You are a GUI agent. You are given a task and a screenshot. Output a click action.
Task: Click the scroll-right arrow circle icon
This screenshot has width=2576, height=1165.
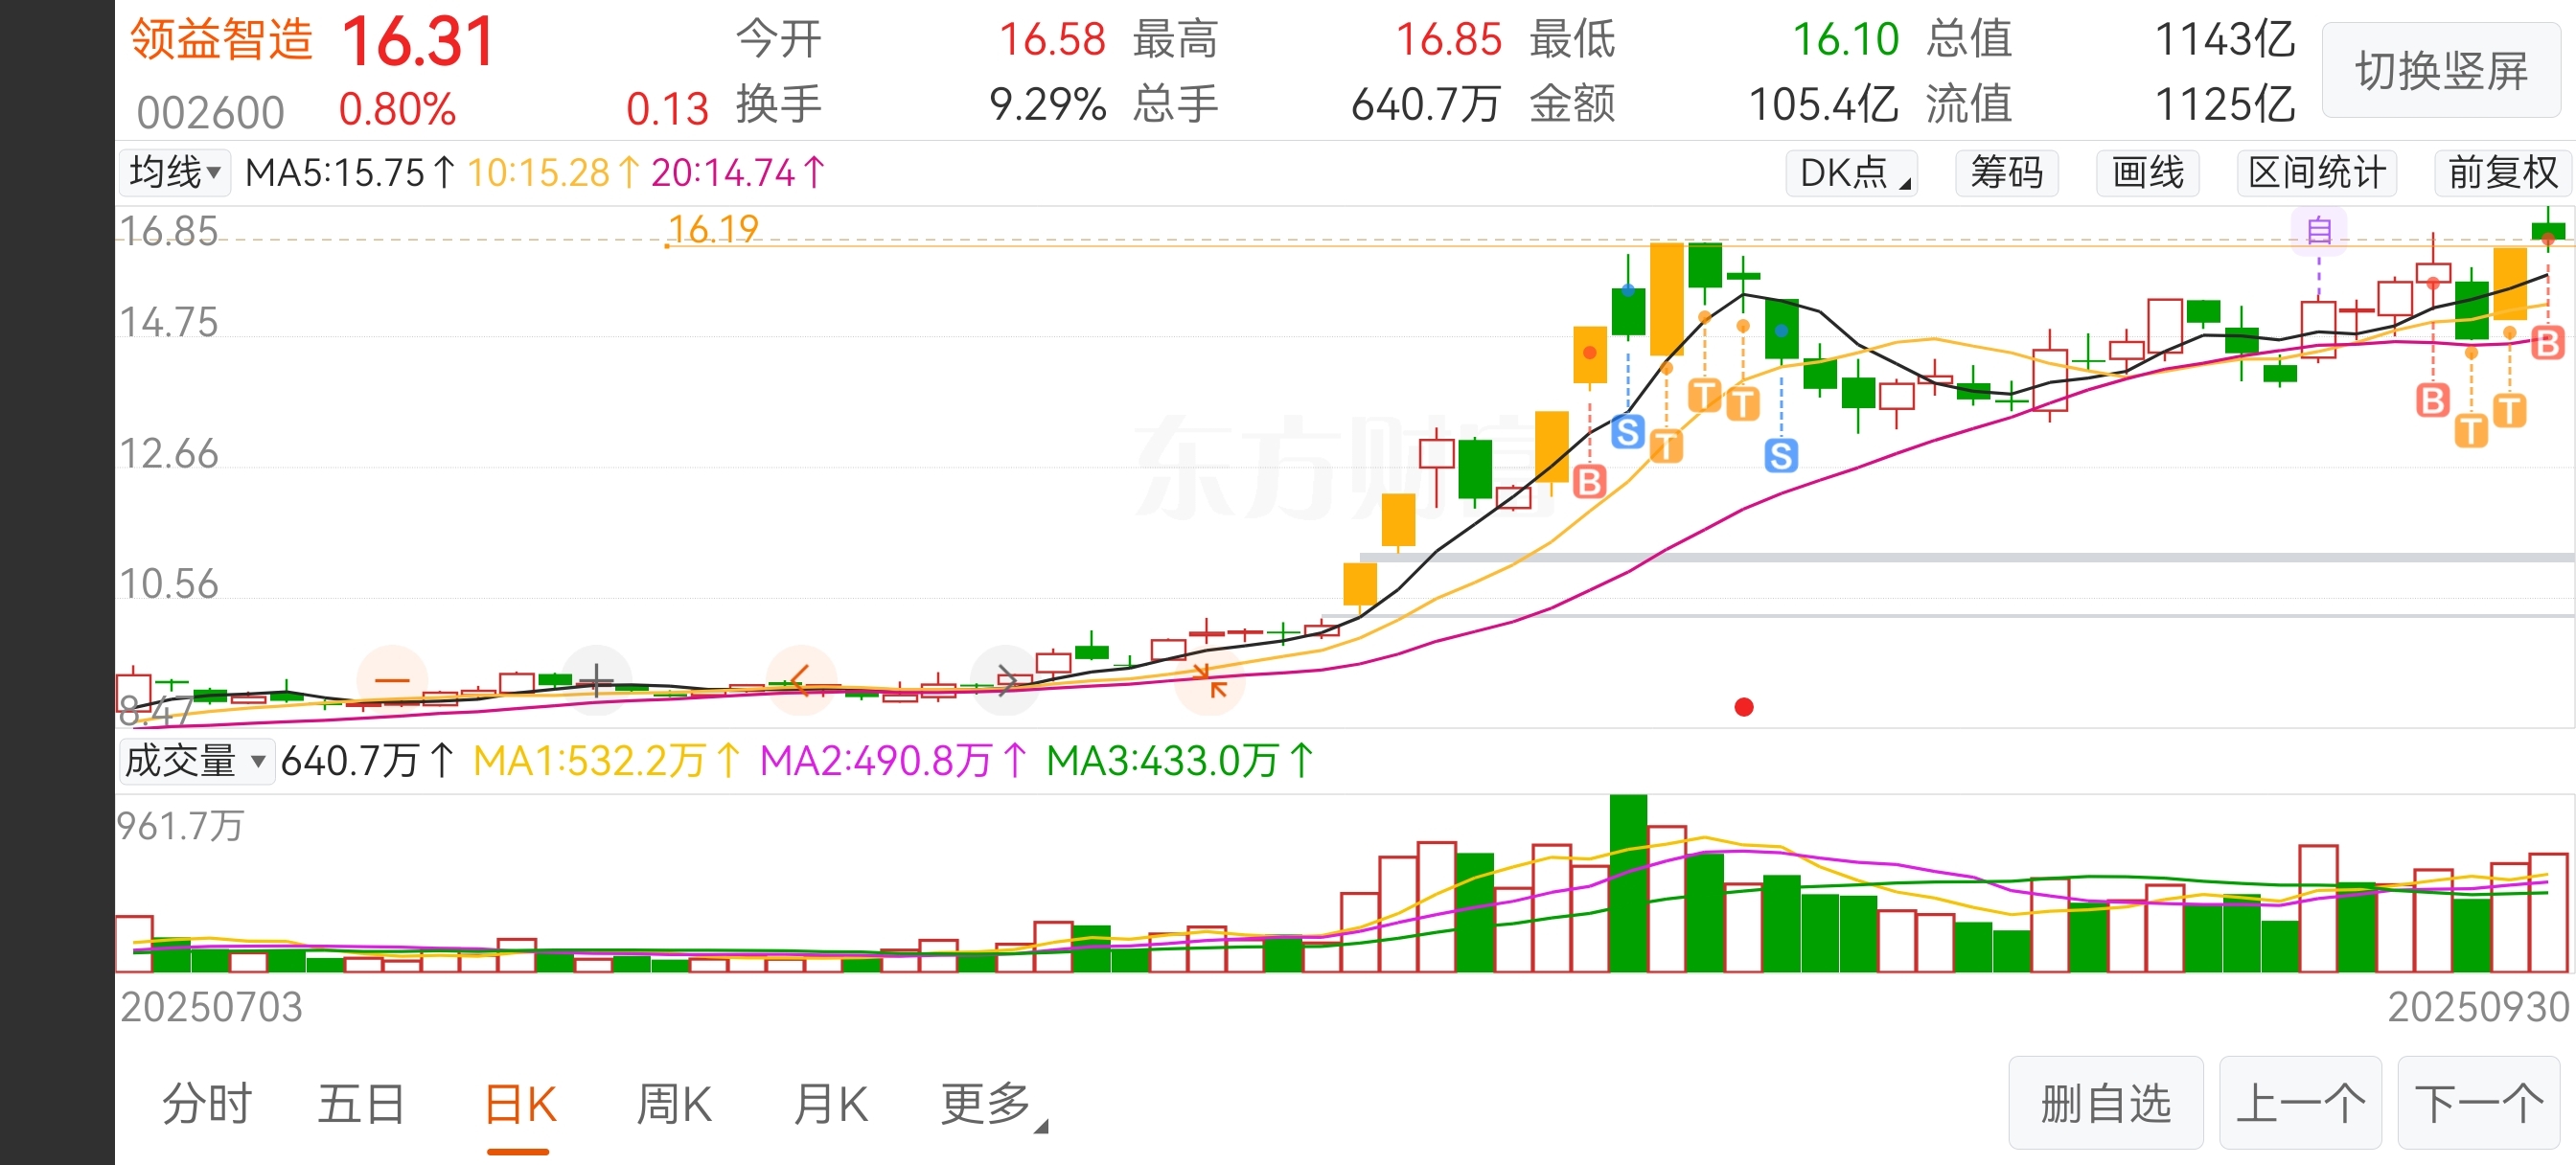click(1006, 680)
